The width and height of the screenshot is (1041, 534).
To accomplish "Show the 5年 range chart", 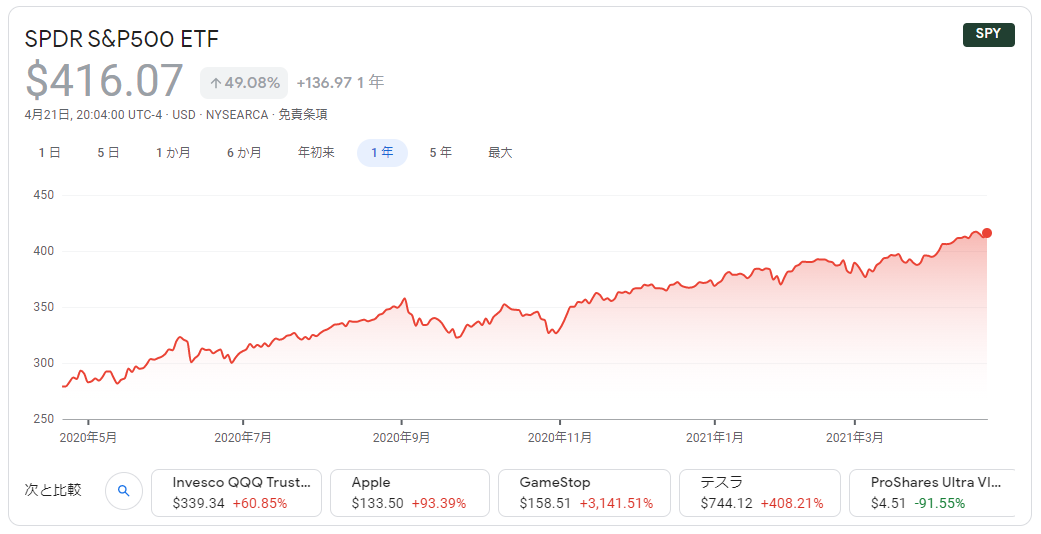I will [441, 153].
